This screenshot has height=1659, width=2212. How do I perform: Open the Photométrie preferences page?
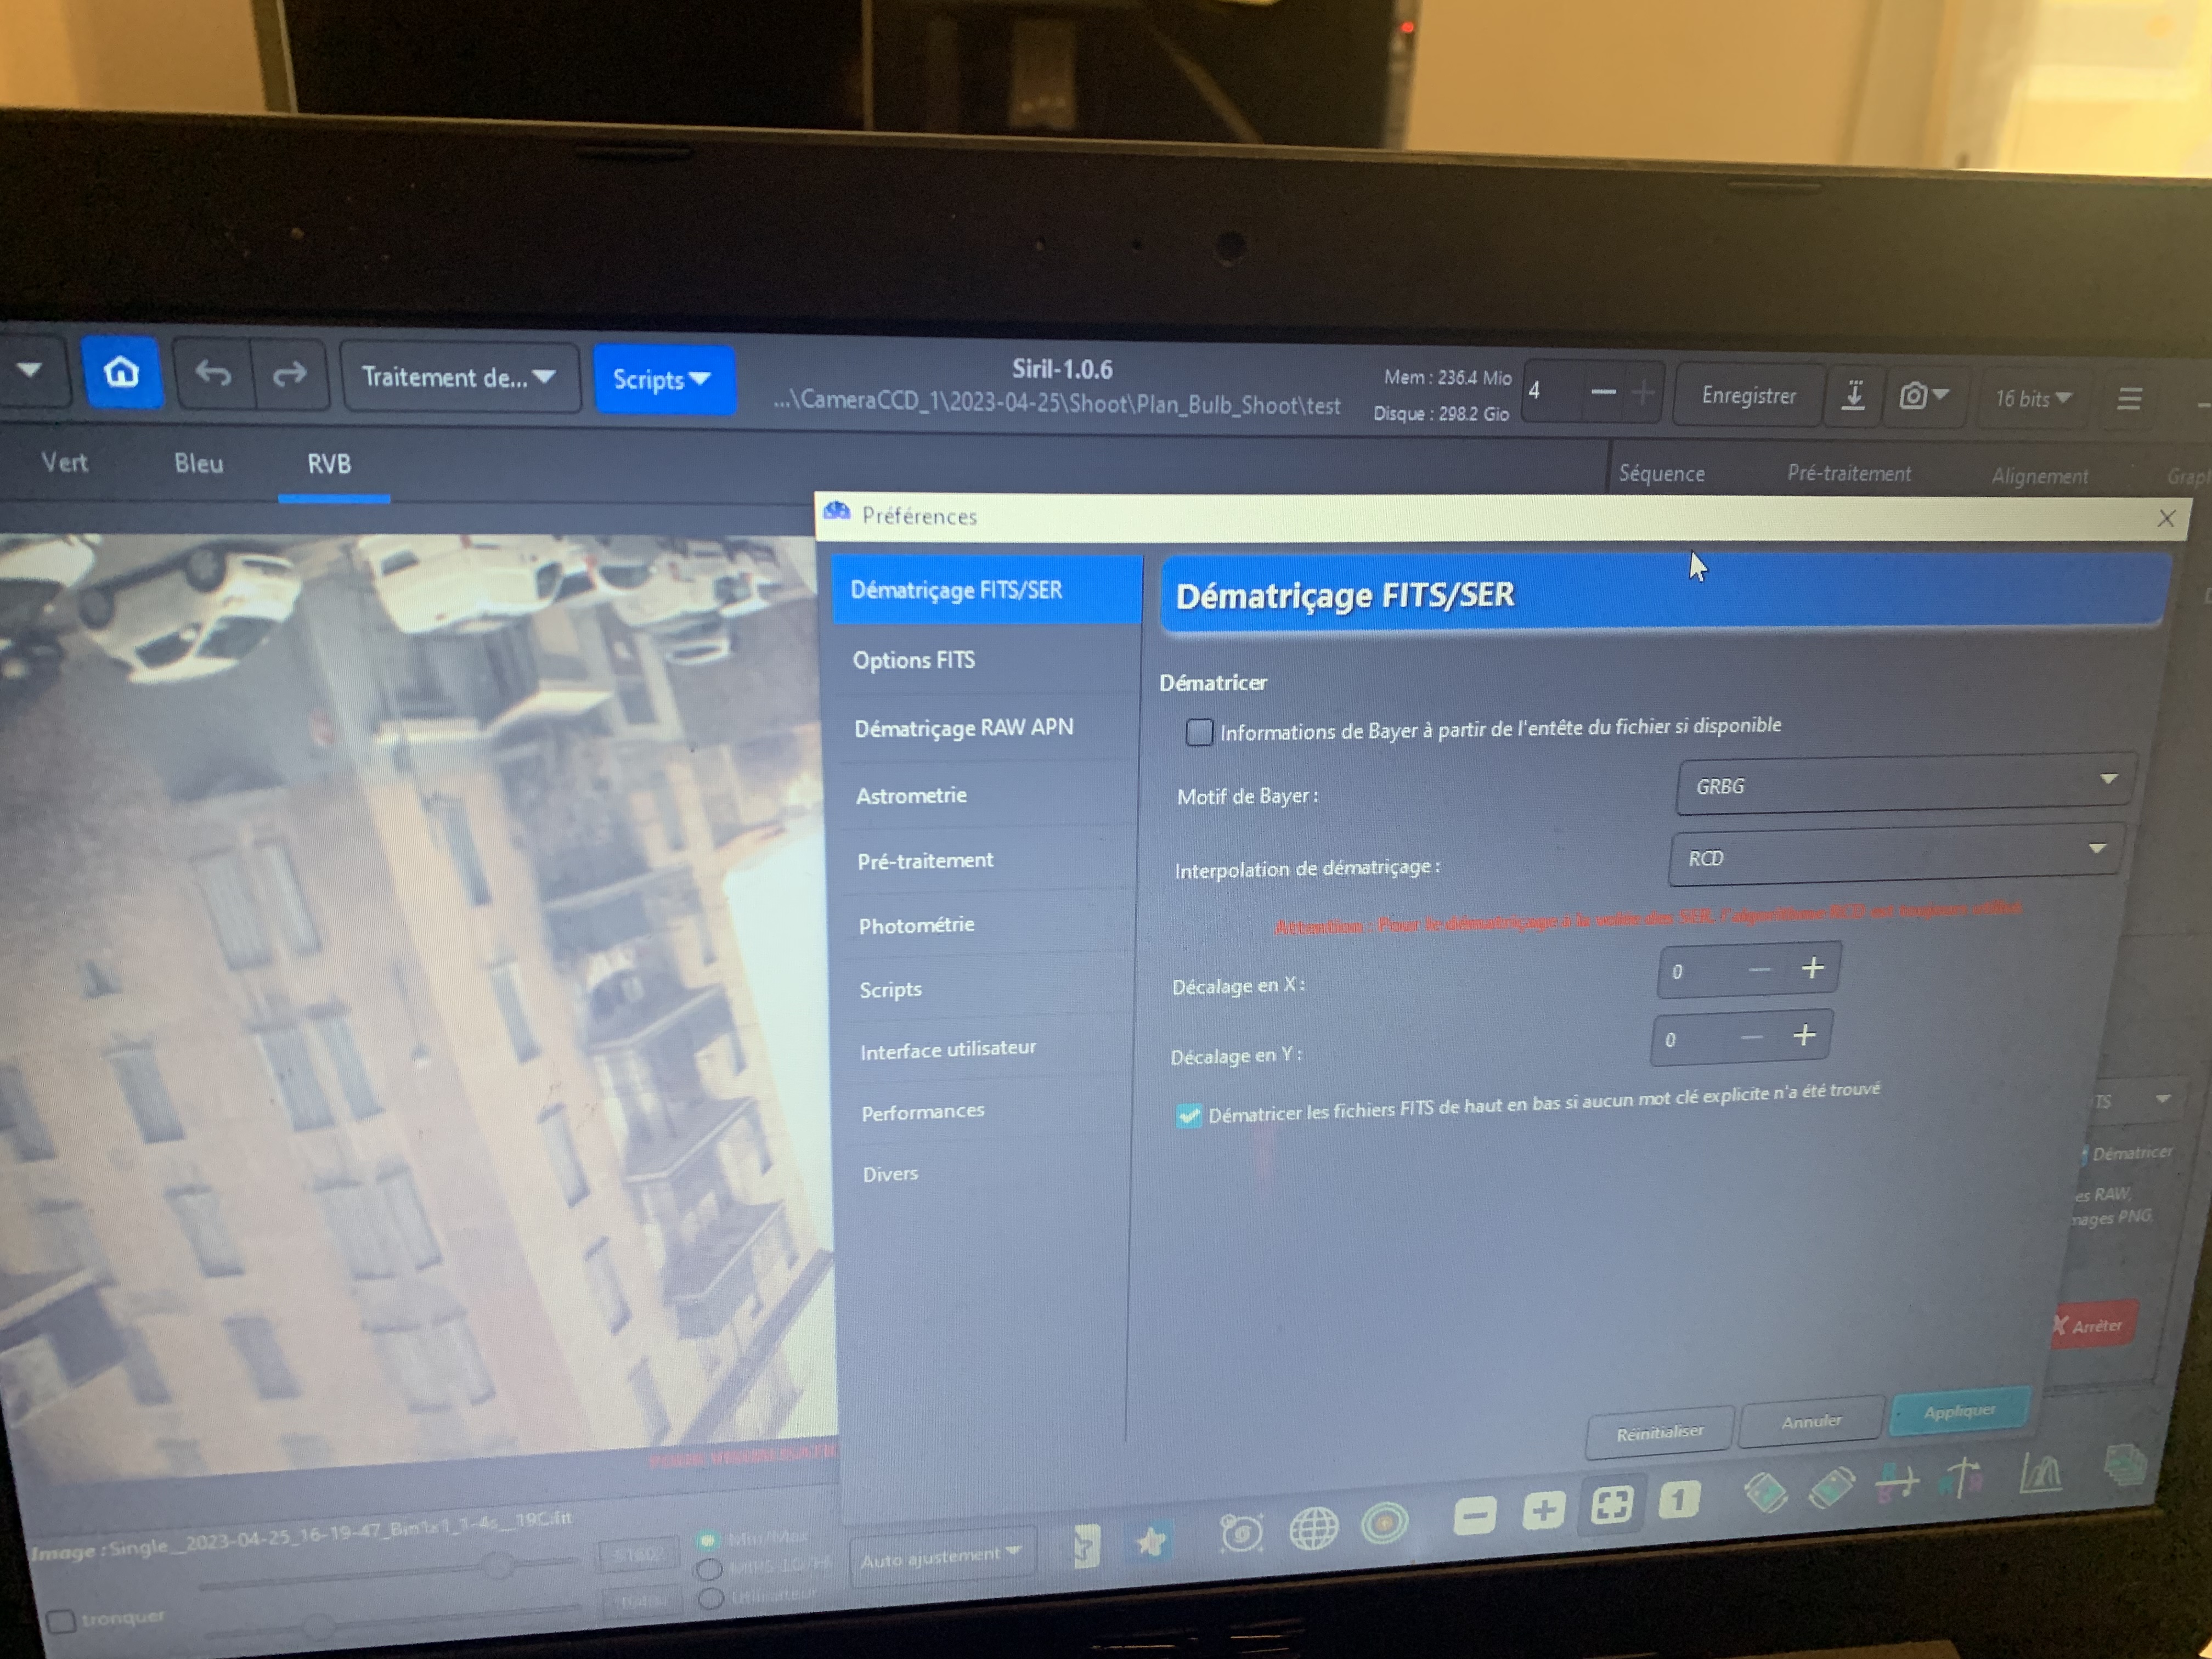[987, 924]
